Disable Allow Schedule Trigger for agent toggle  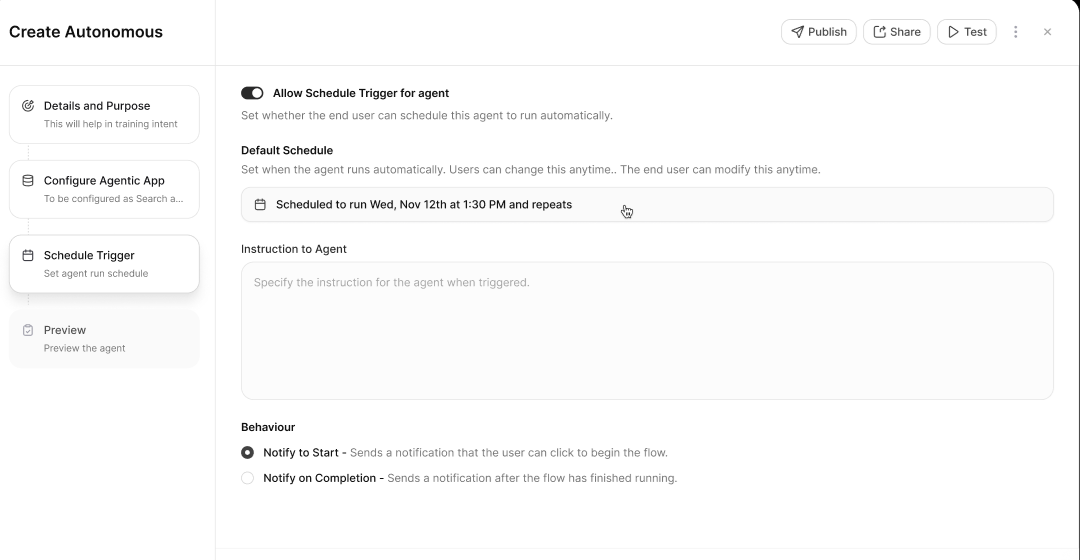(x=252, y=93)
